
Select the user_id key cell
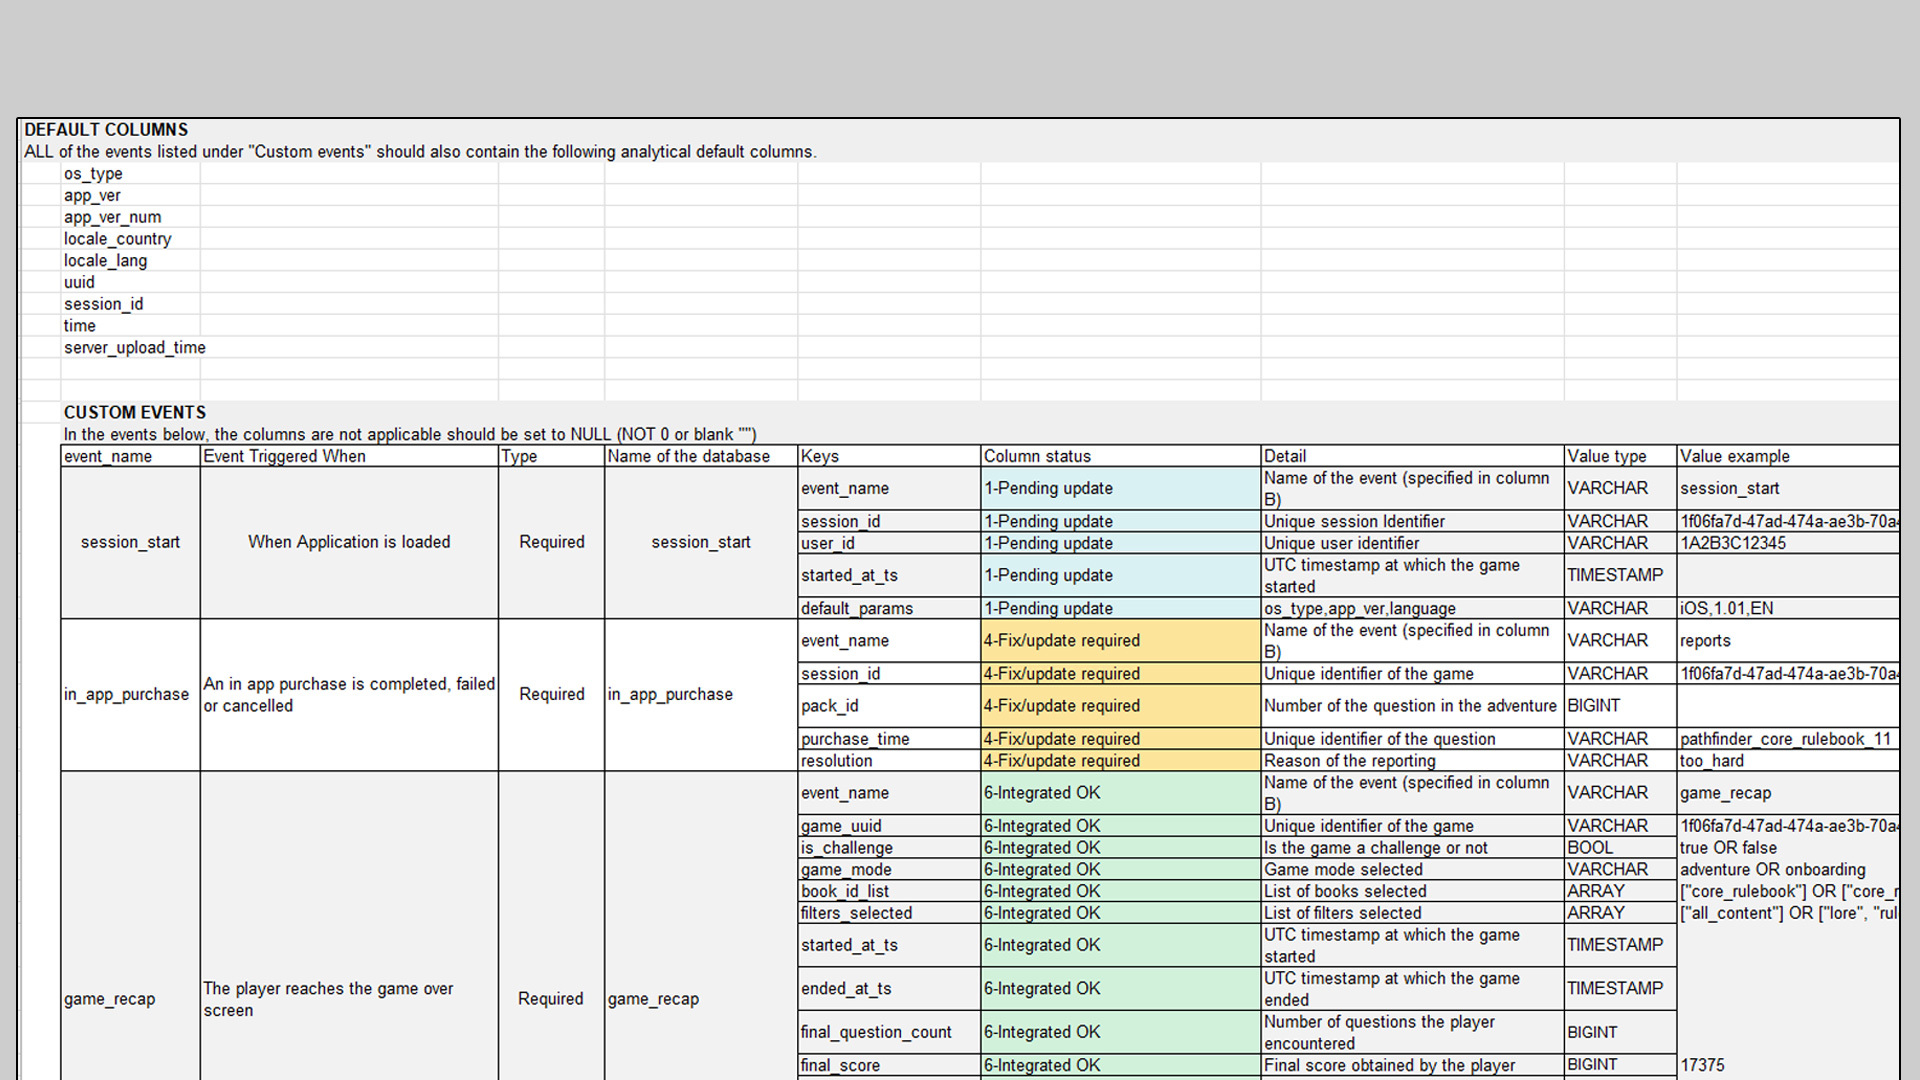click(889, 543)
